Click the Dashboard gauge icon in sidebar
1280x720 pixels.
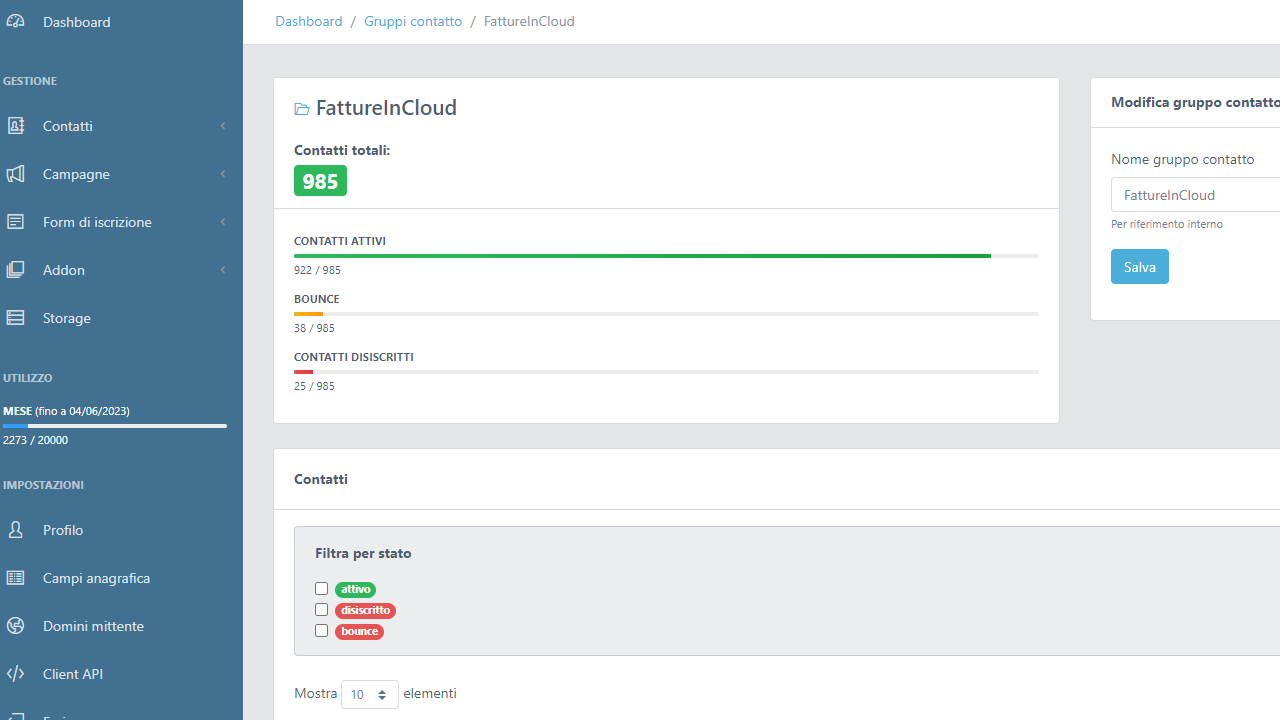pyautogui.click(x=15, y=21)
